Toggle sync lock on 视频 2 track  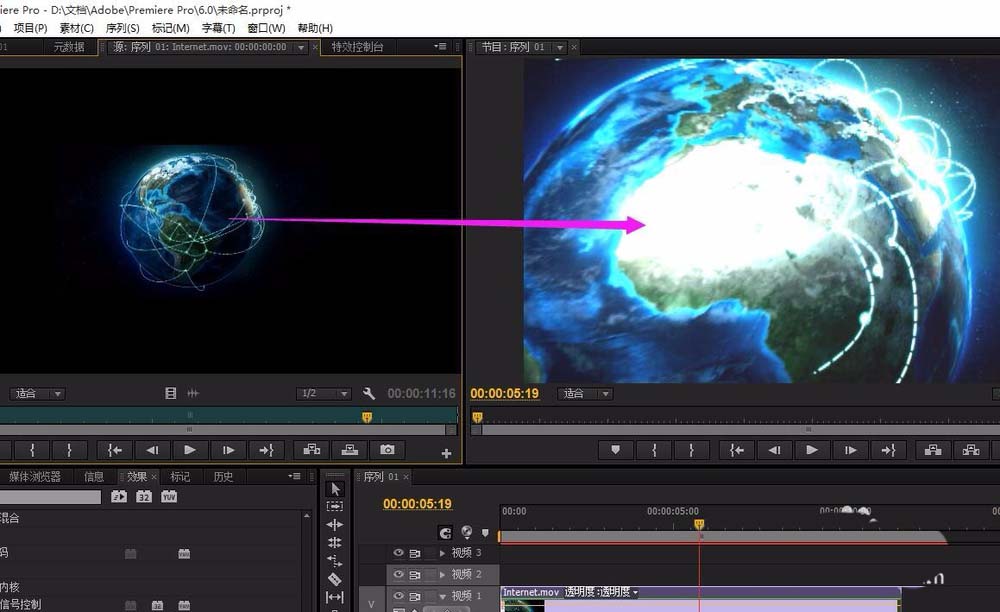click(415, 575)
